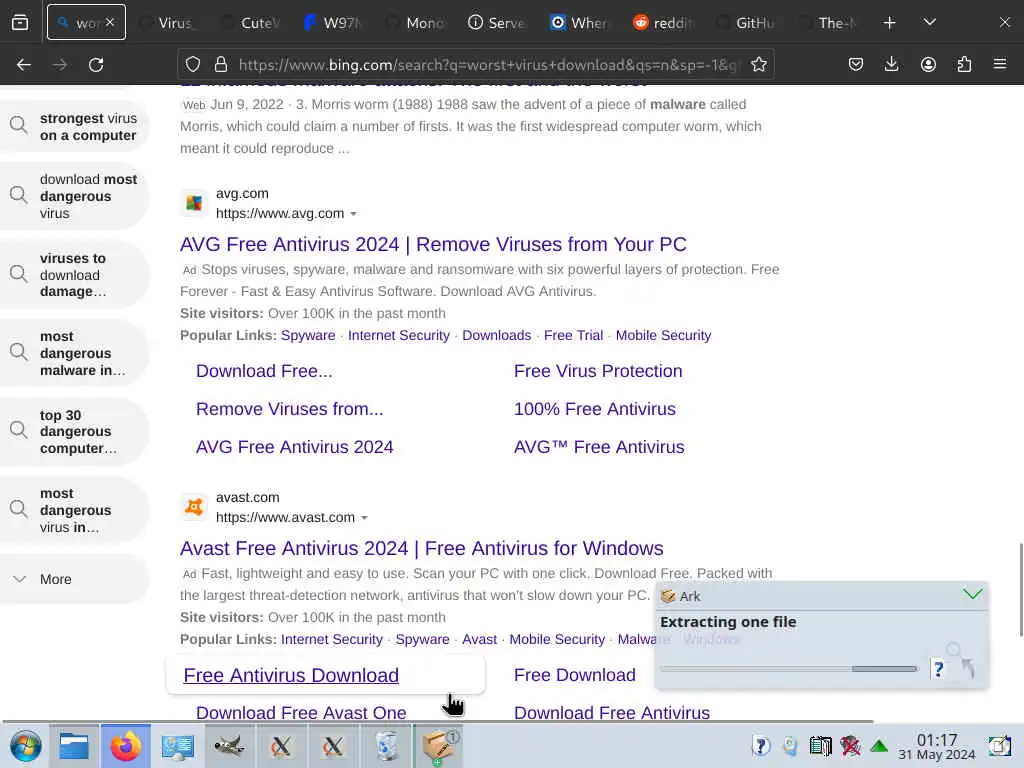Search 'top 30 dangerous computer' suggestion
Screen dimensions: 1024x768
(73, 432)
